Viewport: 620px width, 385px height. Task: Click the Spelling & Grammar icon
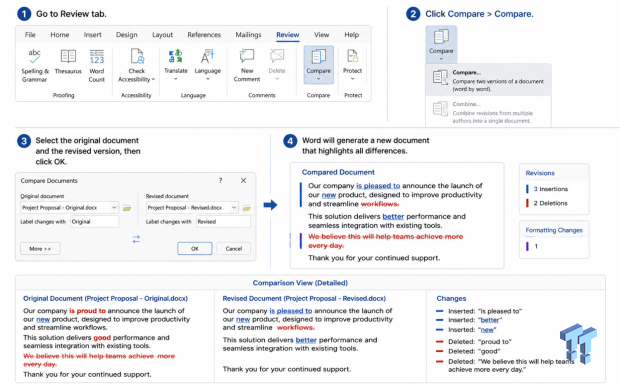tap(34, 56)
